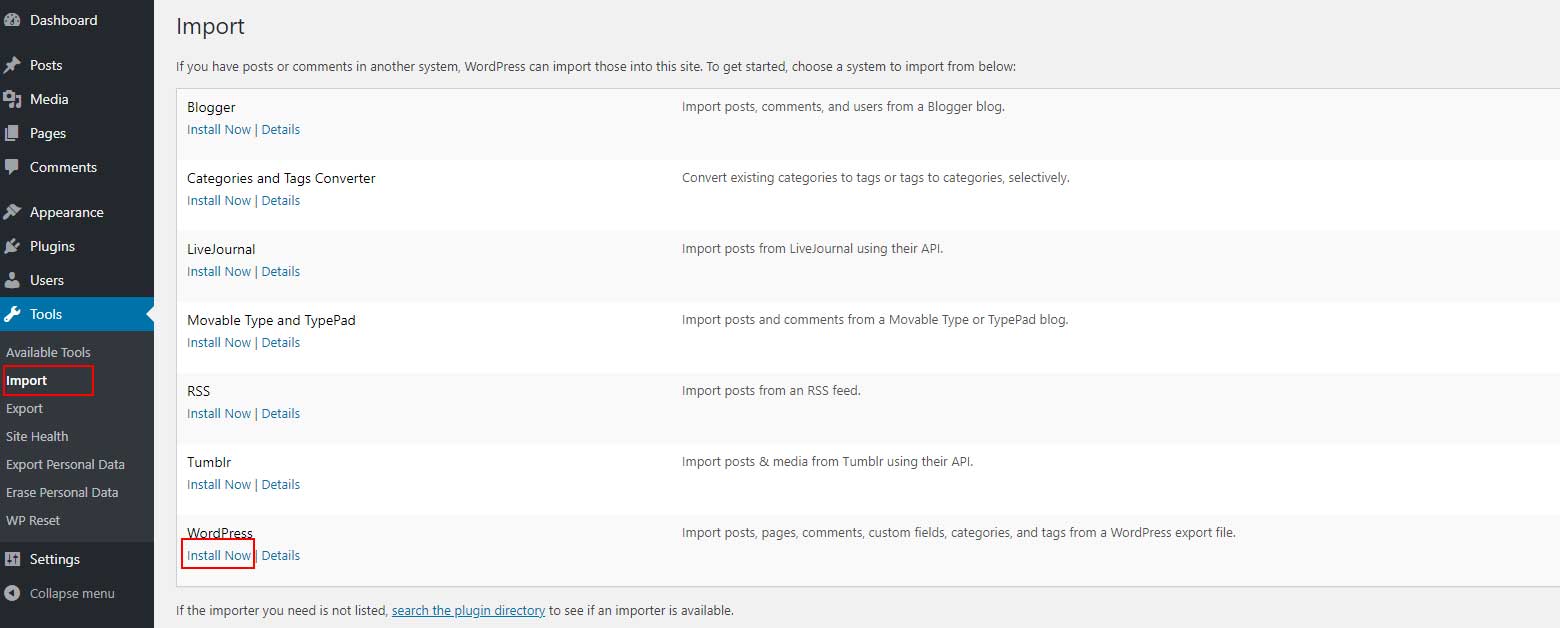Viewport: 1560px width, 628px height.
Task: Click the Media icon in sidebar
Action: click(x=12, y=99)
